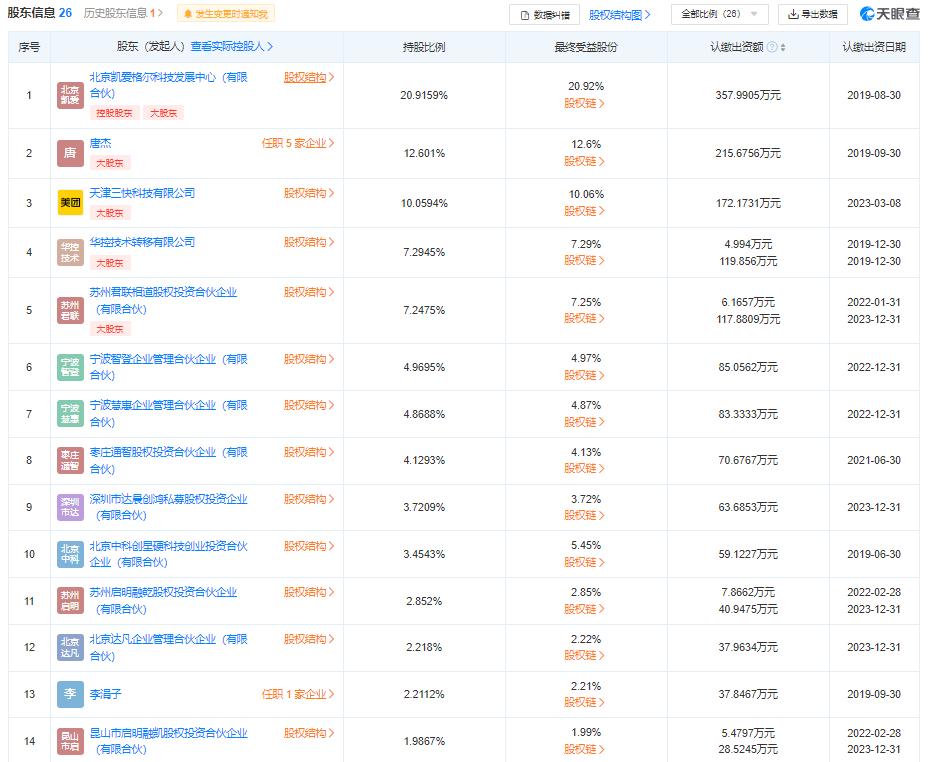Open the 全部比例 (26) dropdown
Image resolution: width=931 pixels, height=762 pixels.
[x=720, y=14]
